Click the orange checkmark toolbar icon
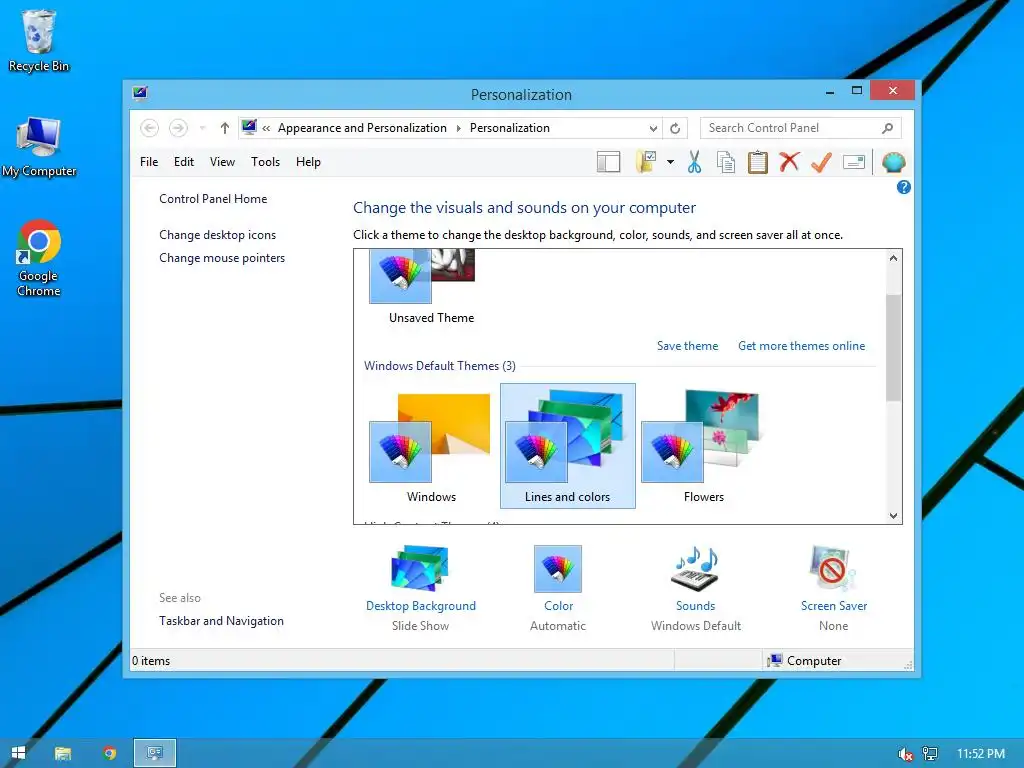The image size is (1024, 768). tap(821, 162)
